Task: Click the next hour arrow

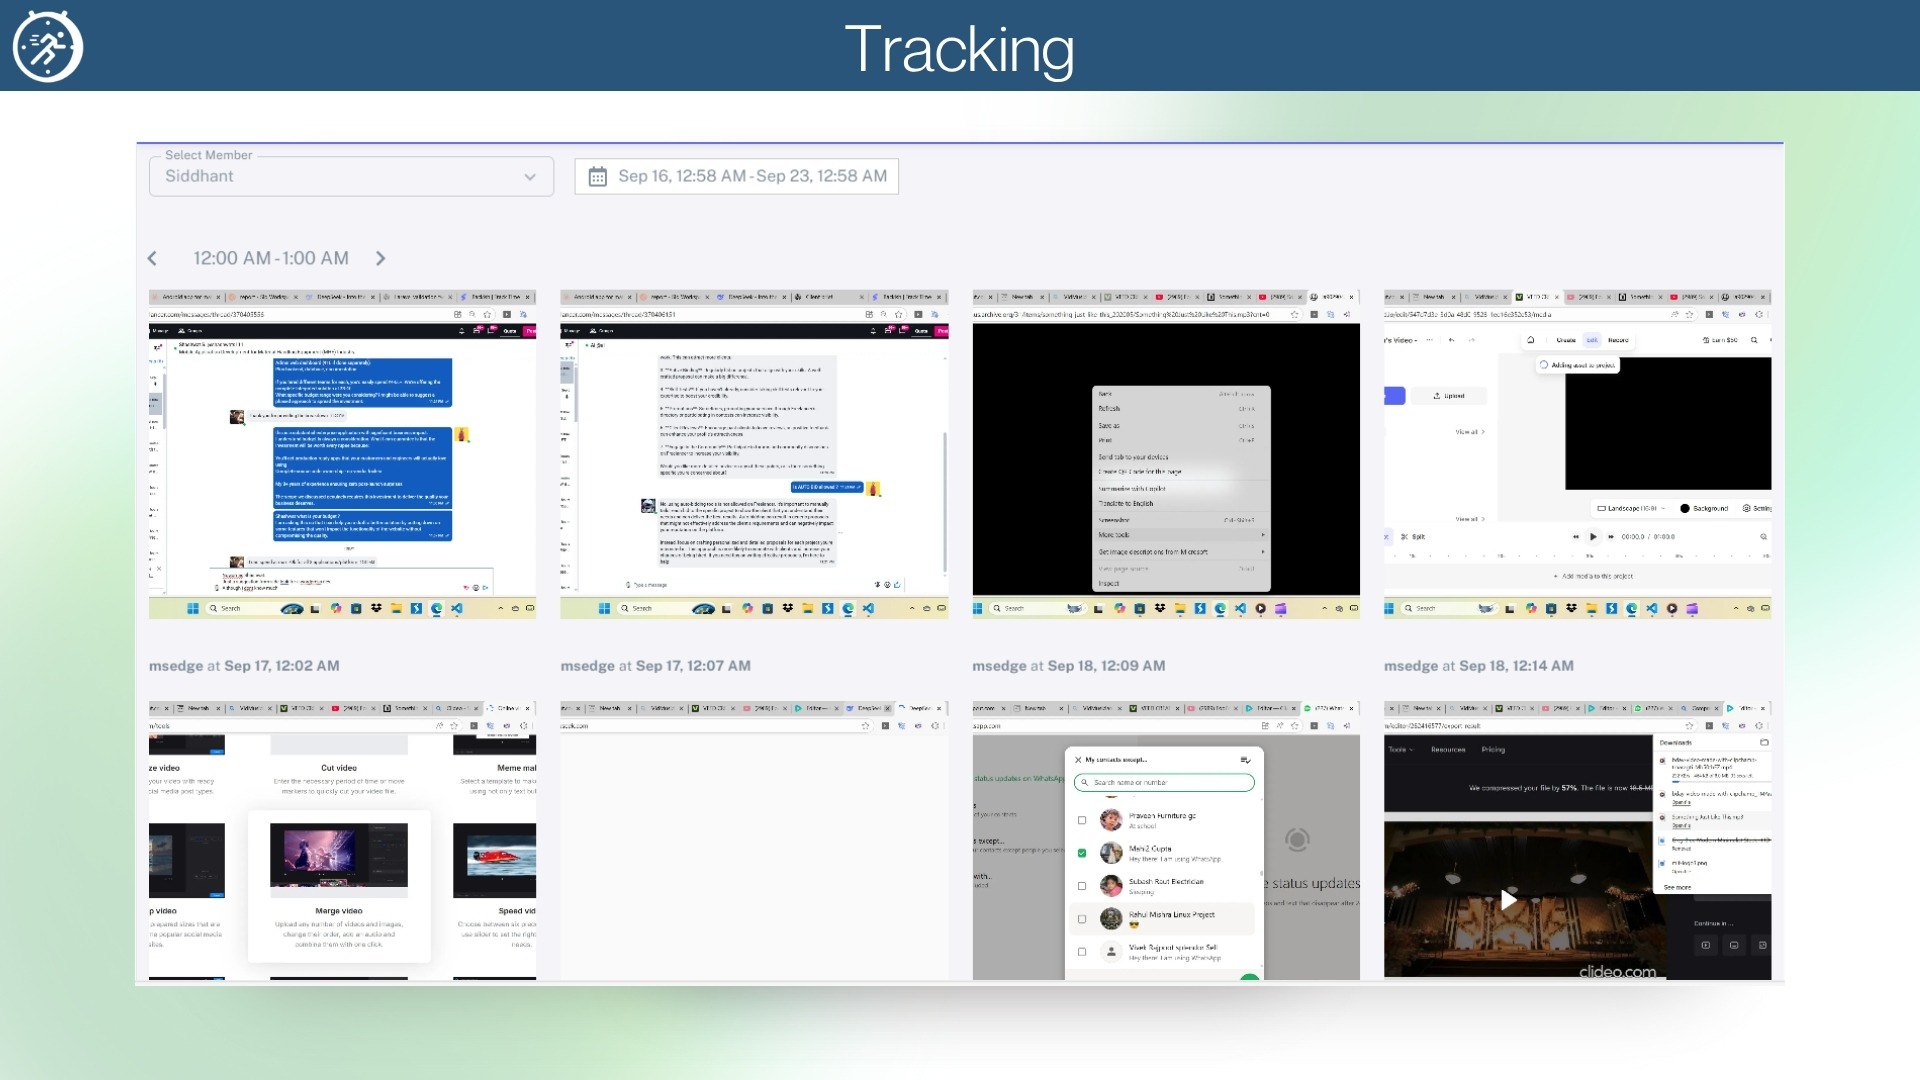Action: [380, 258]
